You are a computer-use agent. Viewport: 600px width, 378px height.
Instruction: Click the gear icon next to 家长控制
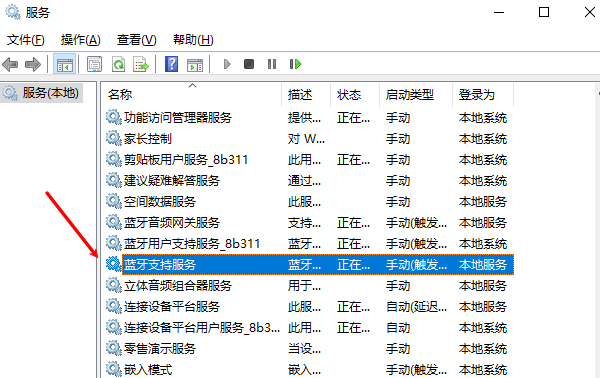pyautogui.click(x=114, y=138)
